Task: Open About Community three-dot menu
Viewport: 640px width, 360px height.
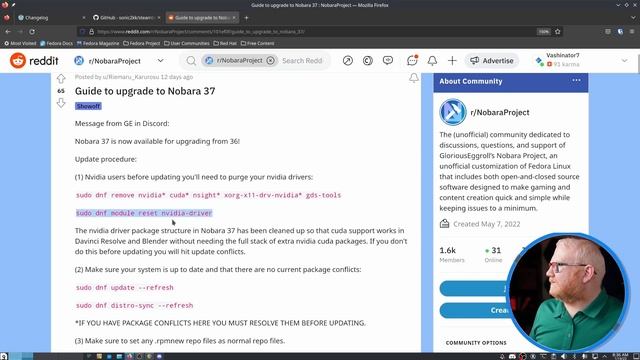Action: pyautogui.click(x=576, y=80)
